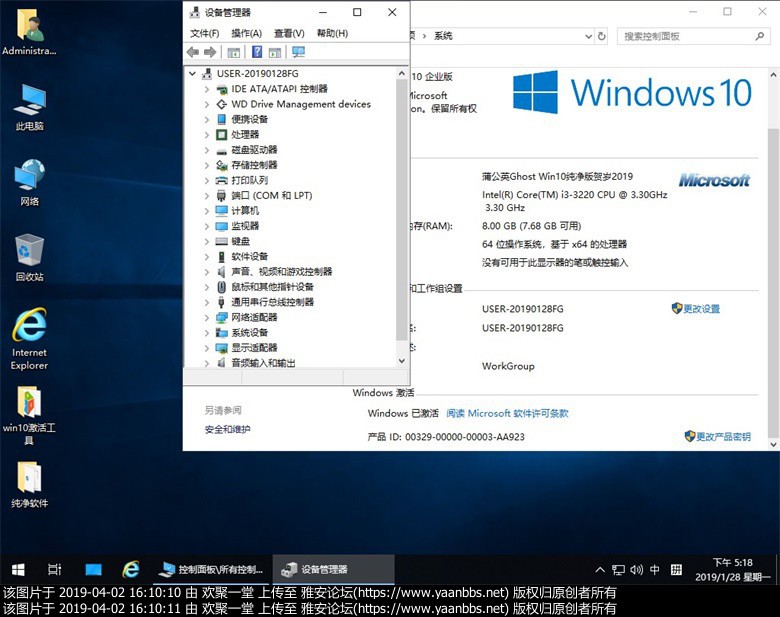Click the 安全和维护 link
Screen dimensions: 780x617
tap(227, 429)
